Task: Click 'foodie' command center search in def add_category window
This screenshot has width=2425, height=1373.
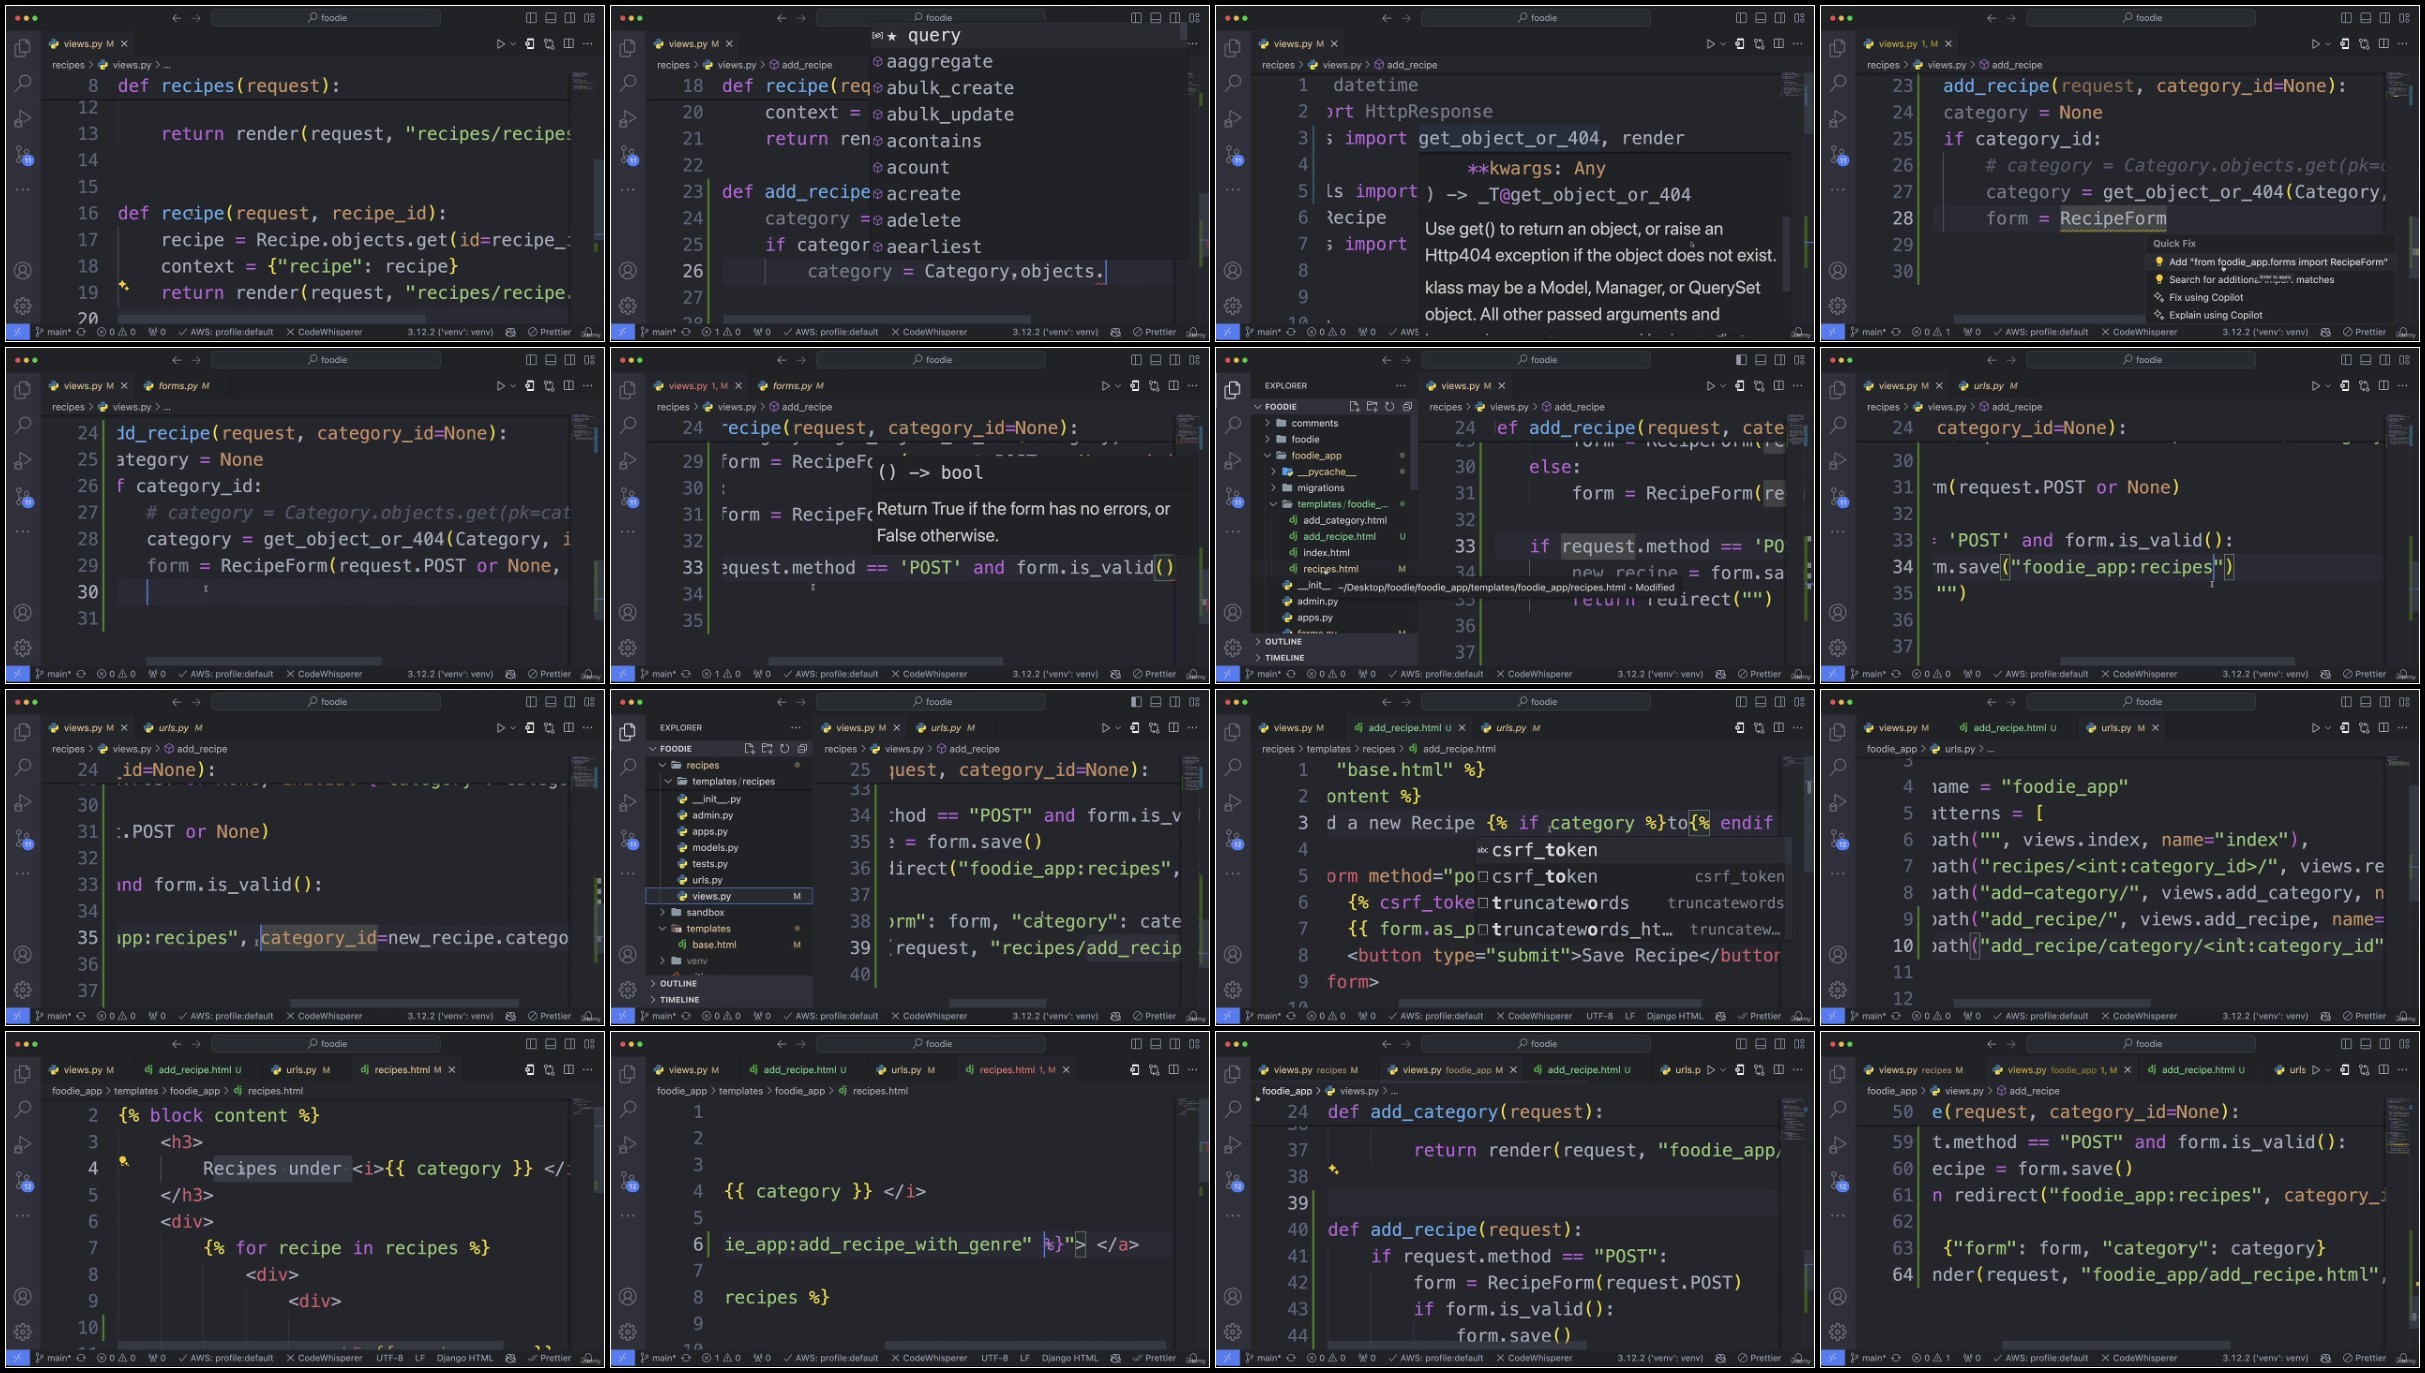Action: coord(1538,1044)
